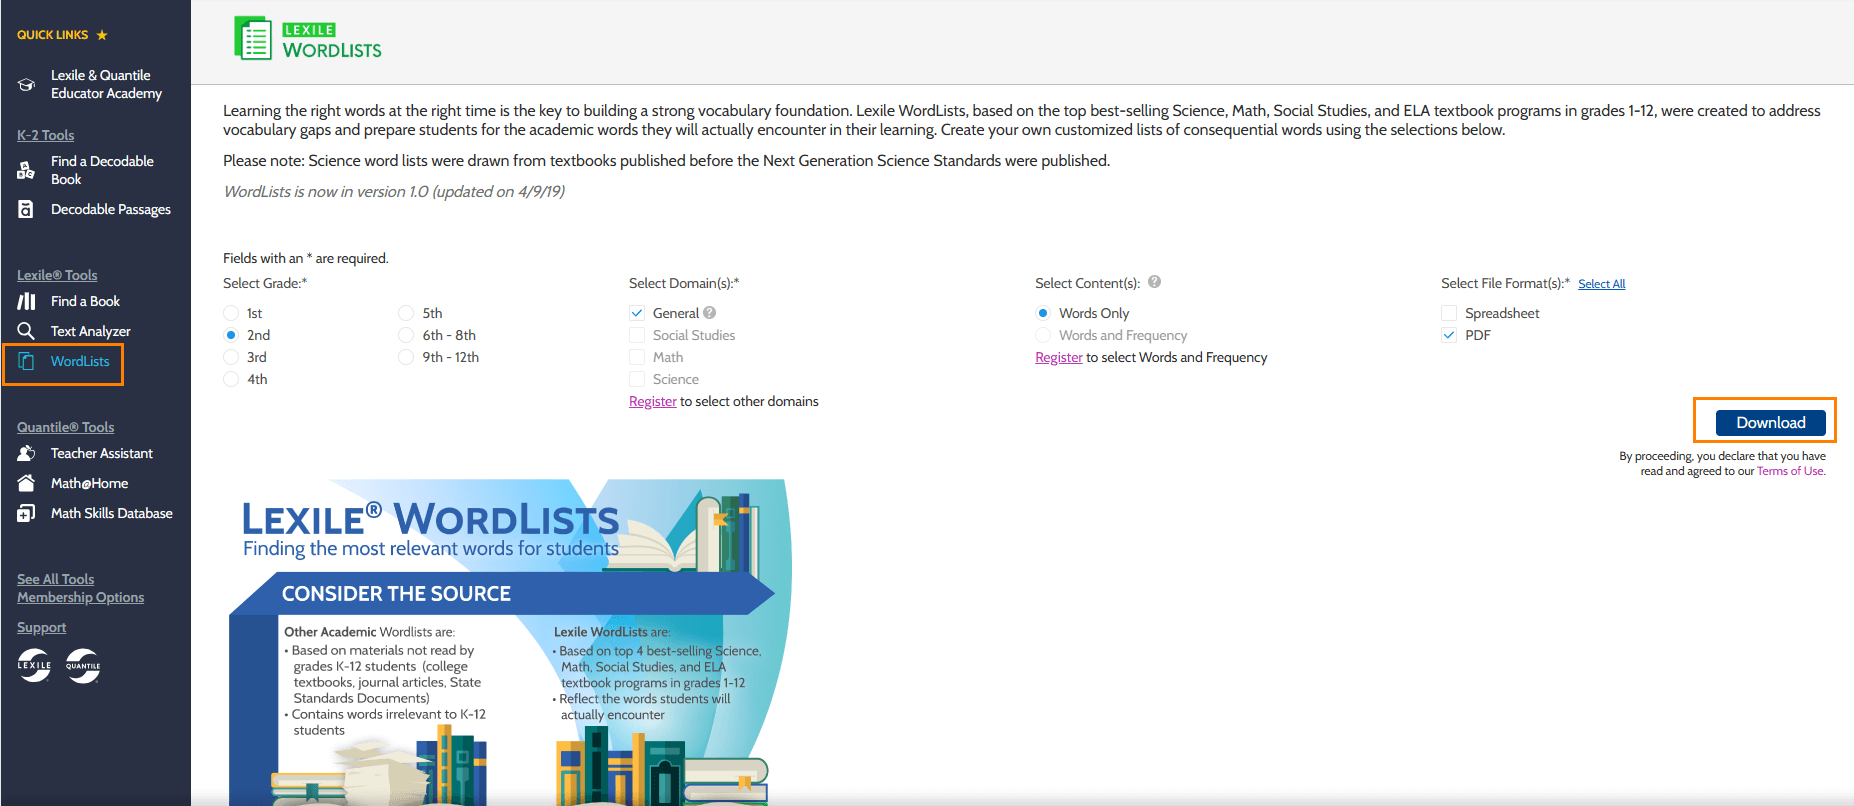Open the Terms of Use link
Image resolution: width=1854 pixels, height=806 pixels.
pyautogui.click(x=1790, y=471)
